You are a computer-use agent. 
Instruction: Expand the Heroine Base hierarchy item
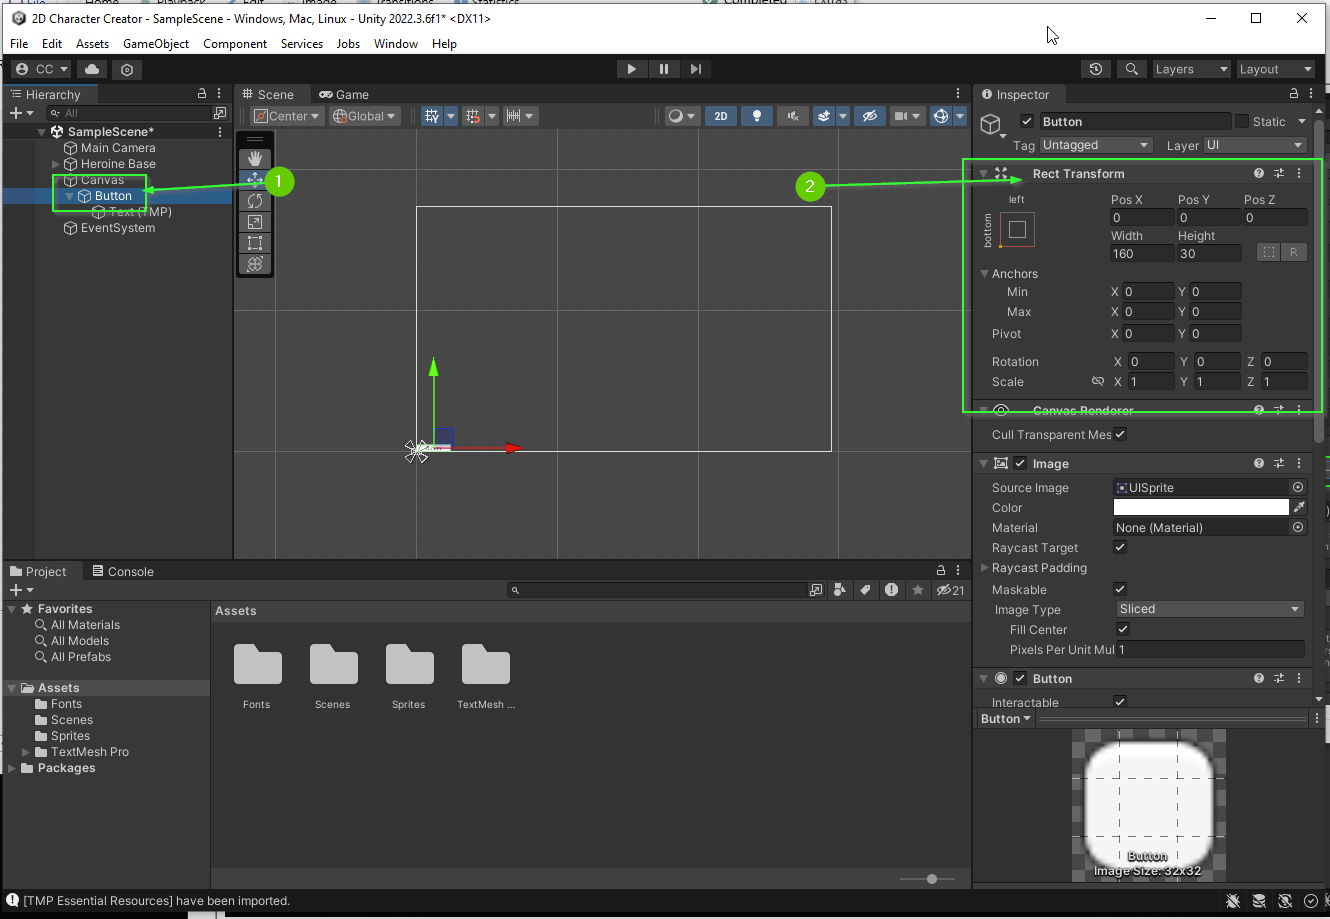coord(56,164)
